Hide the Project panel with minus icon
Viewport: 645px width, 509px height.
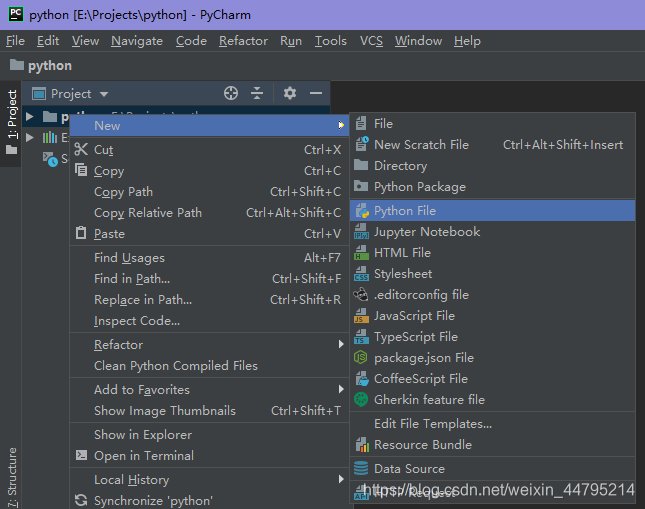click(316, 93)
